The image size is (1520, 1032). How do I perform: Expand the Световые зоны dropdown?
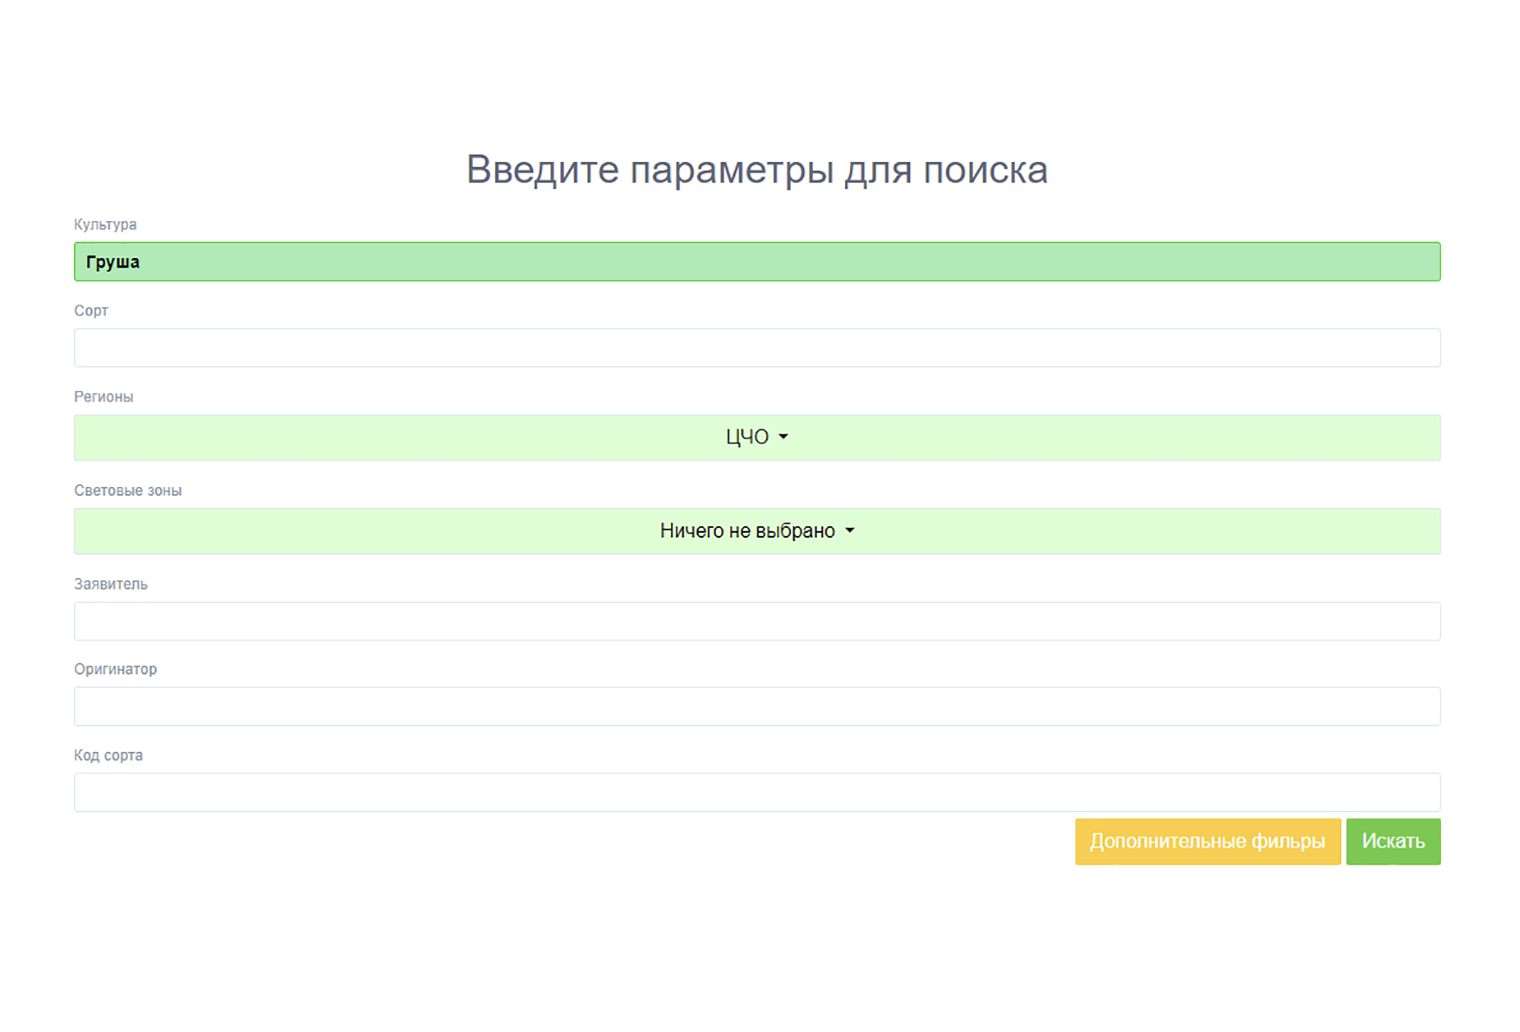tap(757, 531)
